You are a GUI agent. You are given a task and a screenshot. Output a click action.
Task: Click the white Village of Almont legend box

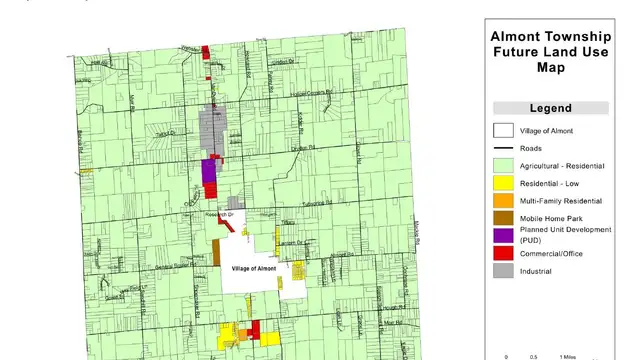(503, 131)
